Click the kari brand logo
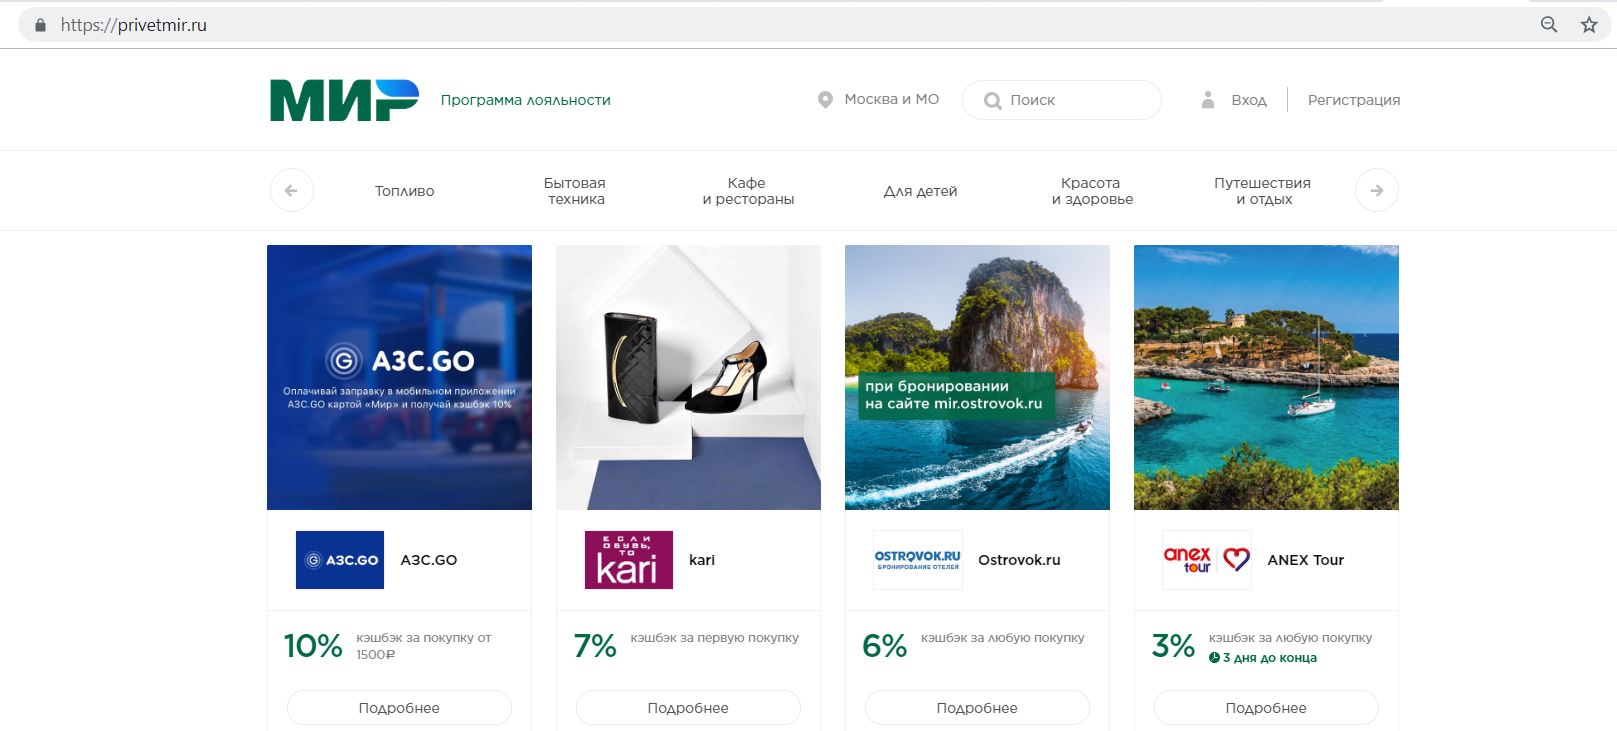This screenshot has width=1617, height=731. tap(628, 560)
